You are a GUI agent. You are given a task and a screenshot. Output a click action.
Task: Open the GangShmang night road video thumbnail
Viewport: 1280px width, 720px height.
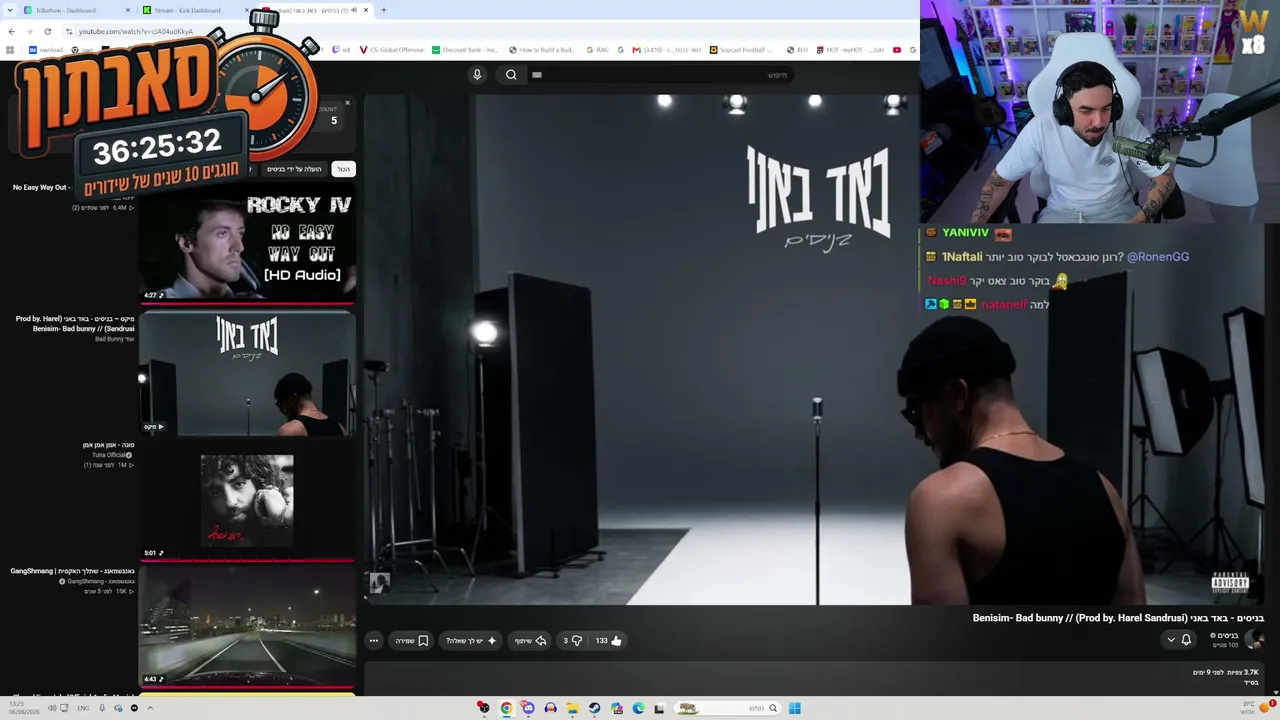247,626
